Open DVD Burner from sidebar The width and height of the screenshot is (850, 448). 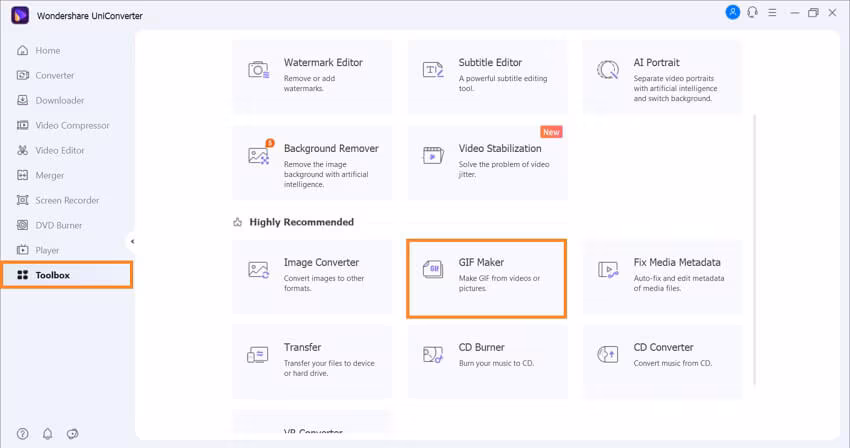click(49, 225)
